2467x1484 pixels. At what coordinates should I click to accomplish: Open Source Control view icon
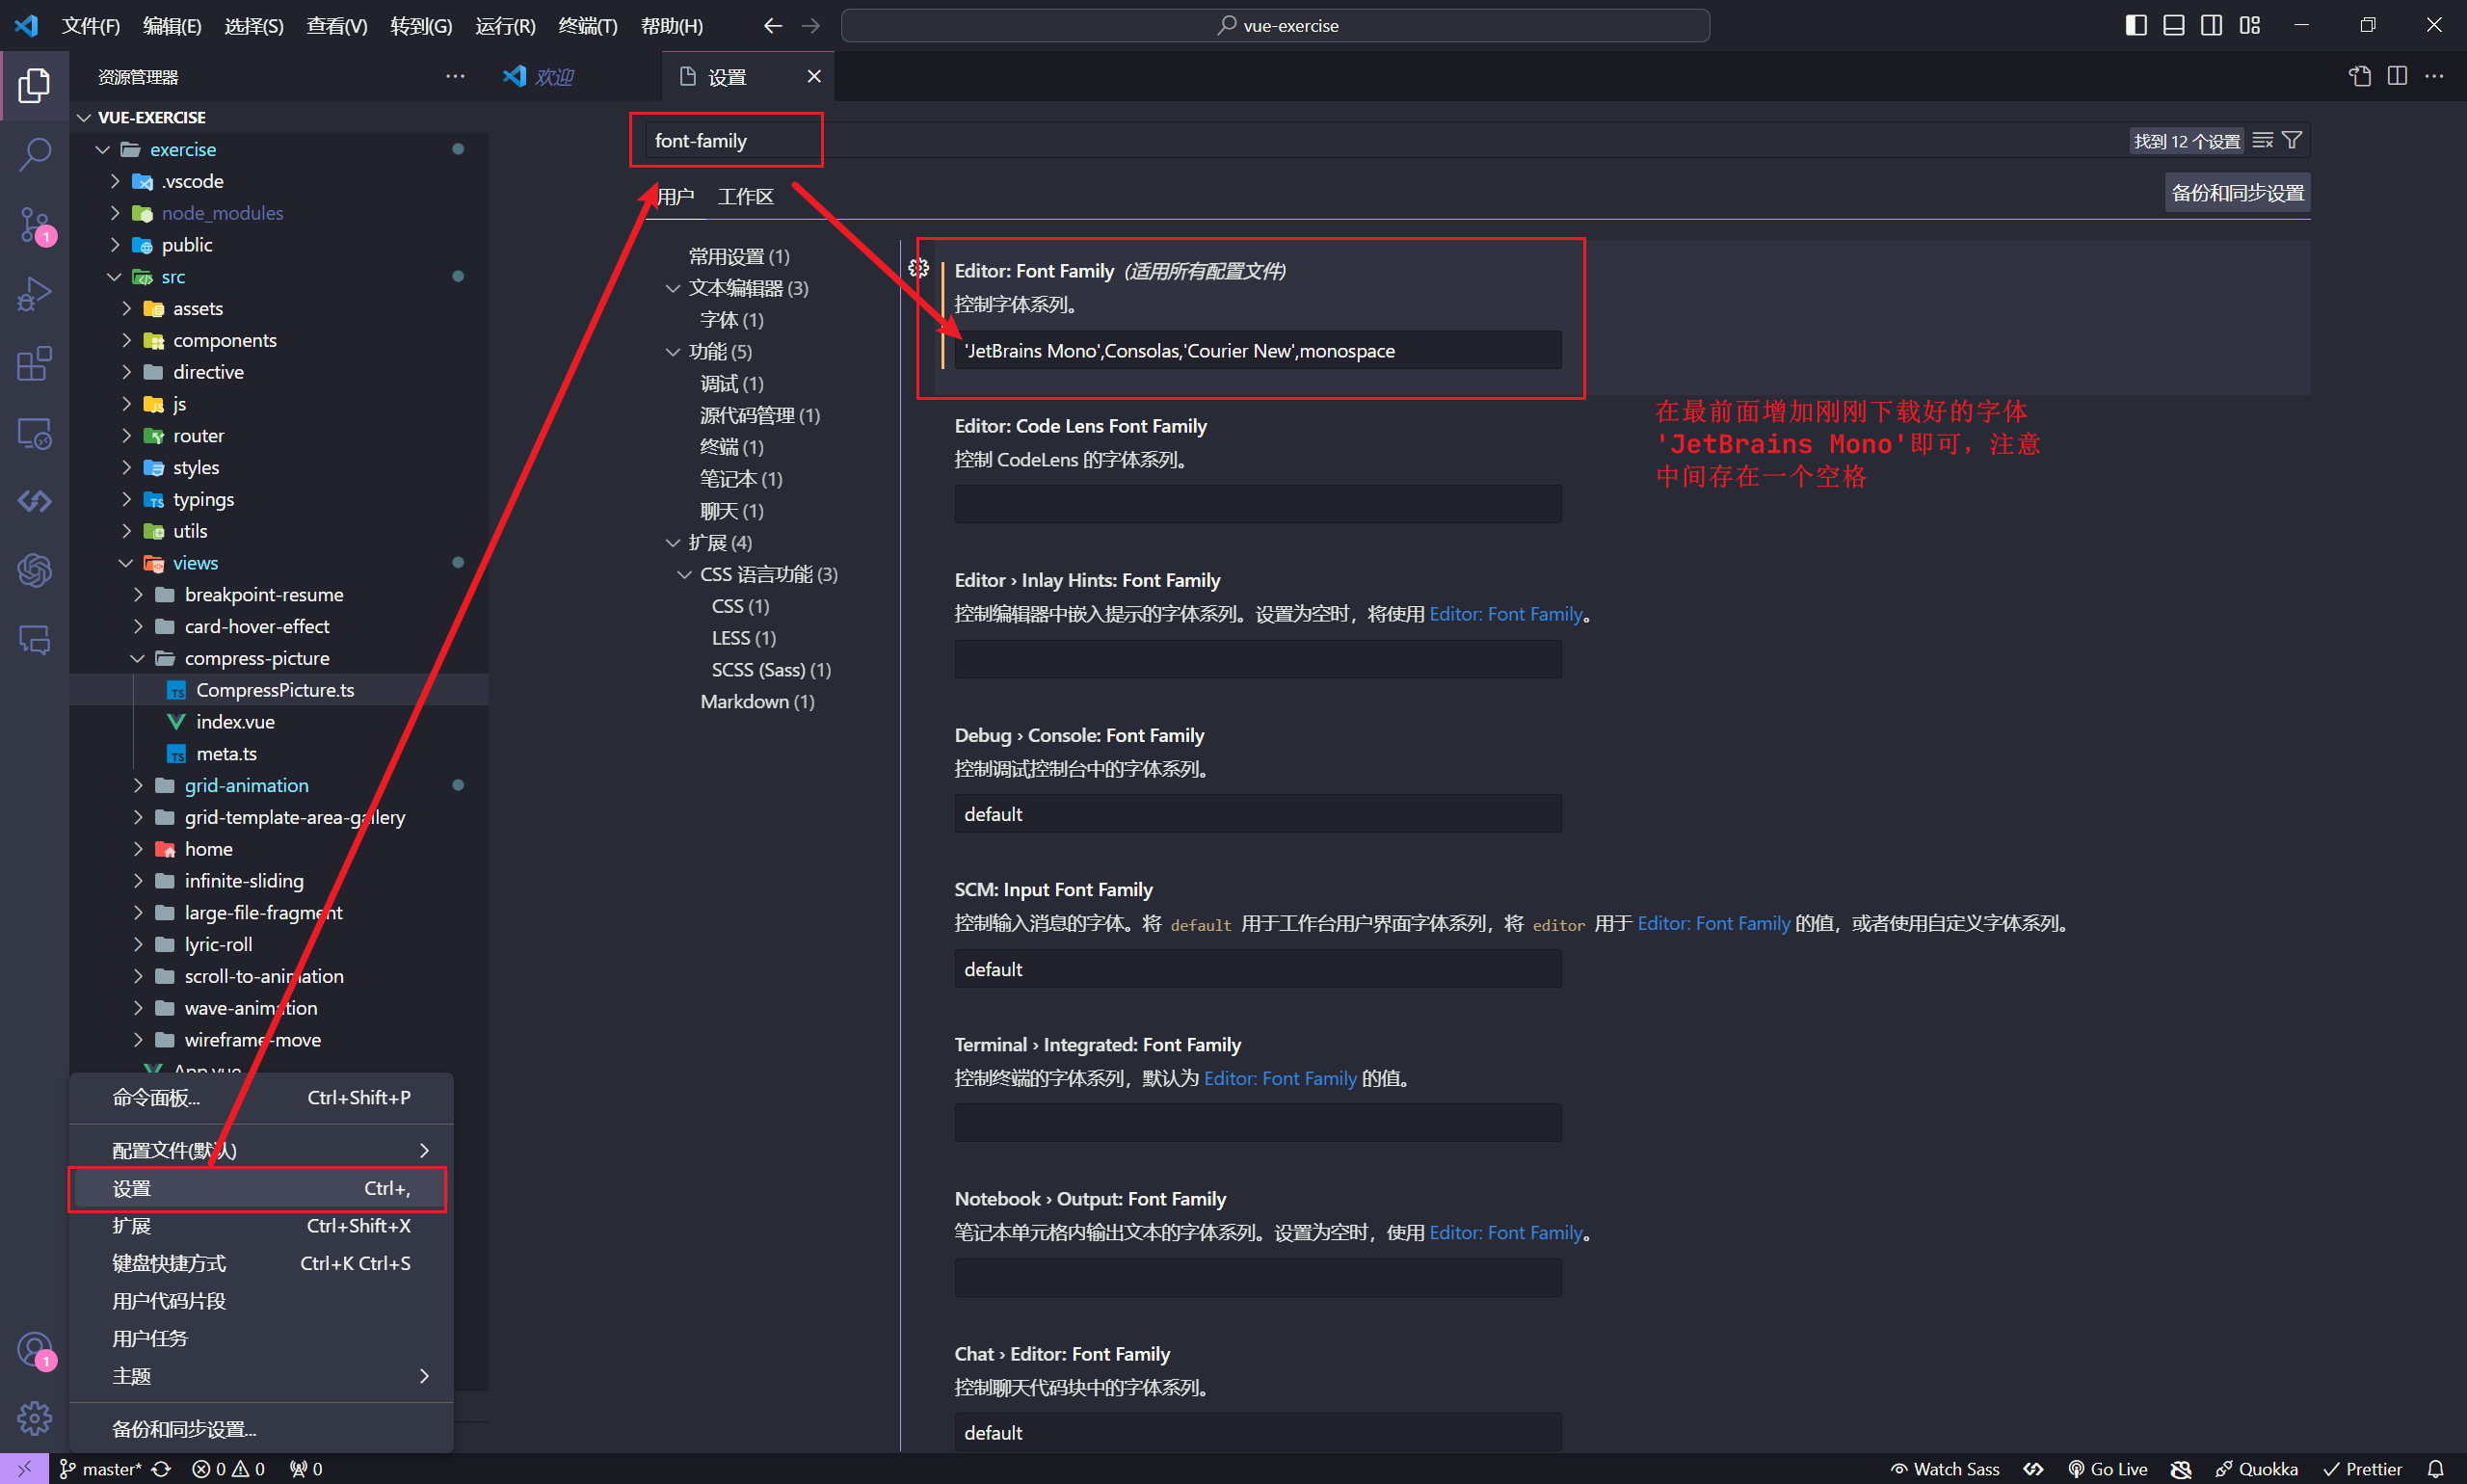34,225
